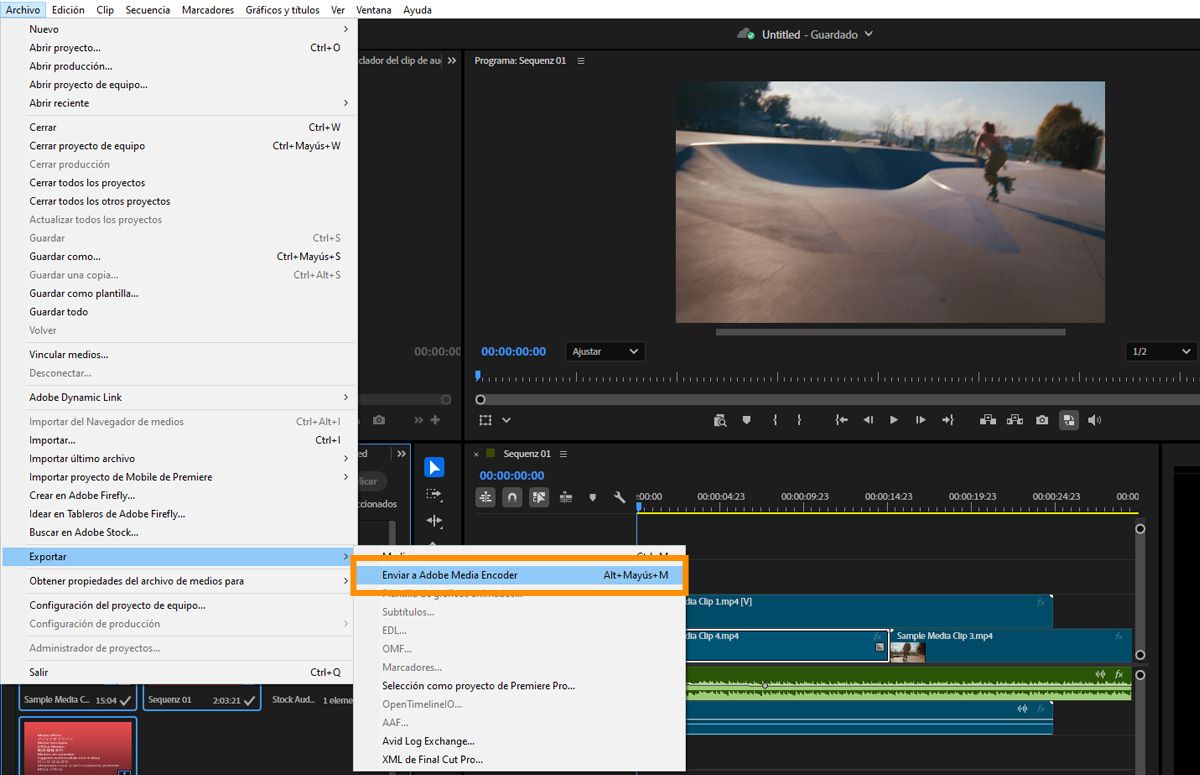Choose Salir in Archivo menu
The height and width of the screenshot is (775, 1200).
pyautogui.click(x=178, y=672)
